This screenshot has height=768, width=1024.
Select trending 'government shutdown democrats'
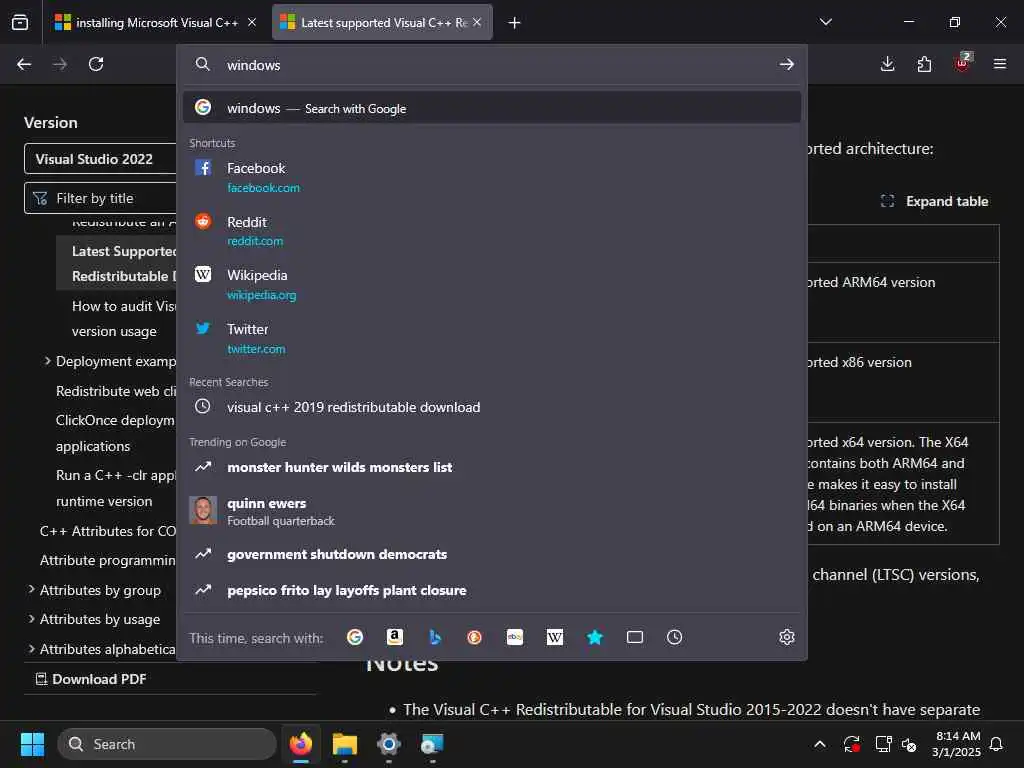coord(492,554)
